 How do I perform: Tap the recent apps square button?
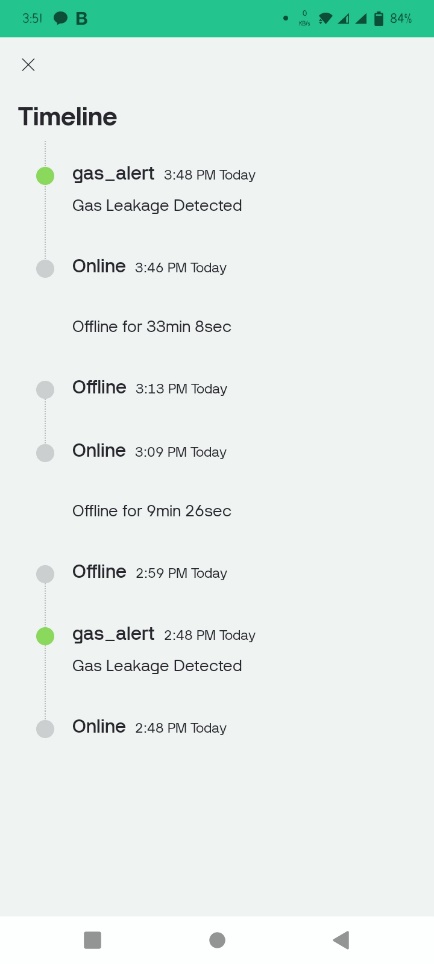click(92, 940)
